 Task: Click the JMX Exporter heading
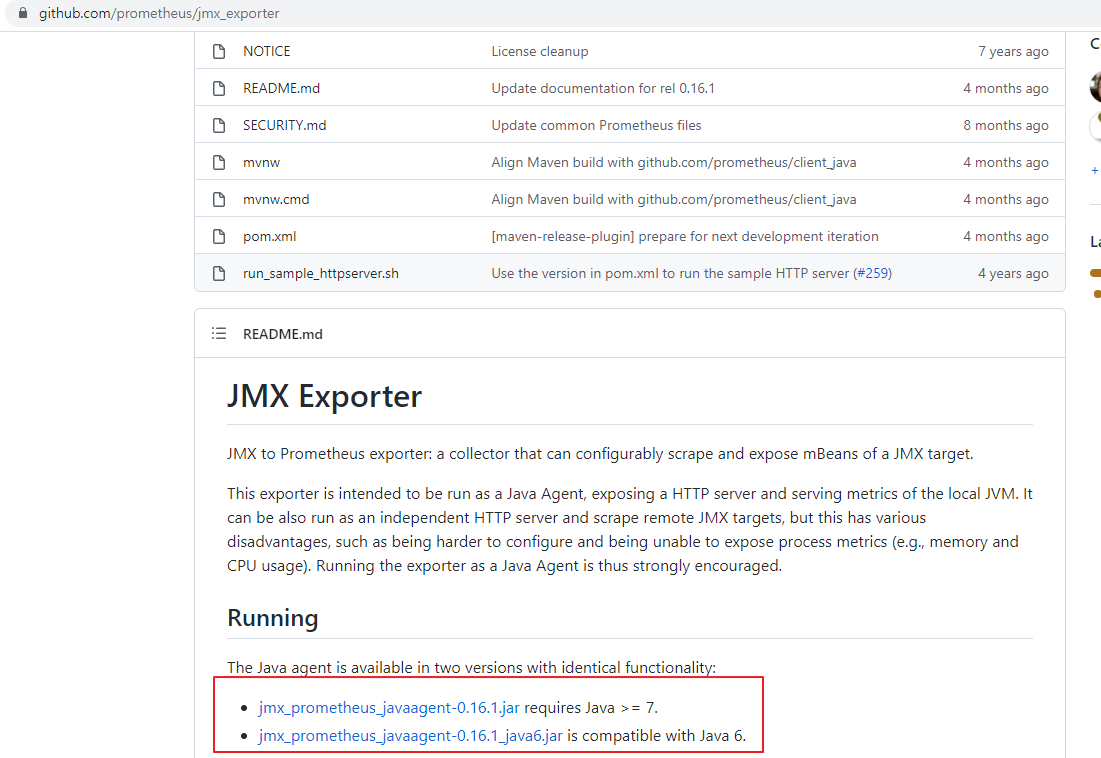[x=324, y=397]
